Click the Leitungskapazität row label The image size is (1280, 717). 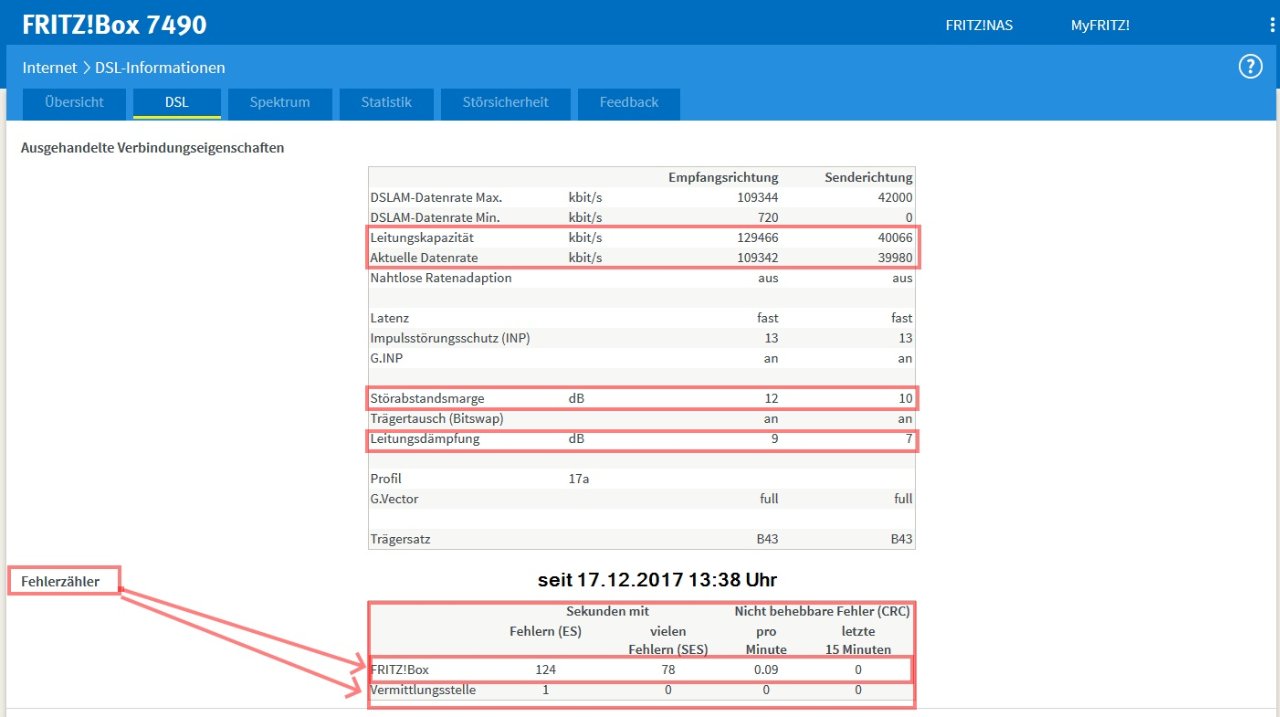tap(421, 238)
